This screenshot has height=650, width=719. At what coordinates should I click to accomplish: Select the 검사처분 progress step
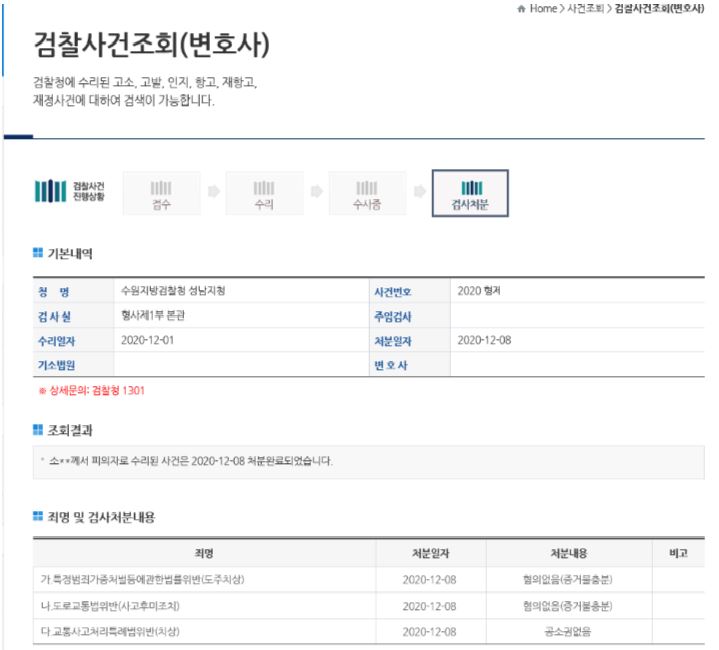[x=470, y=193]
